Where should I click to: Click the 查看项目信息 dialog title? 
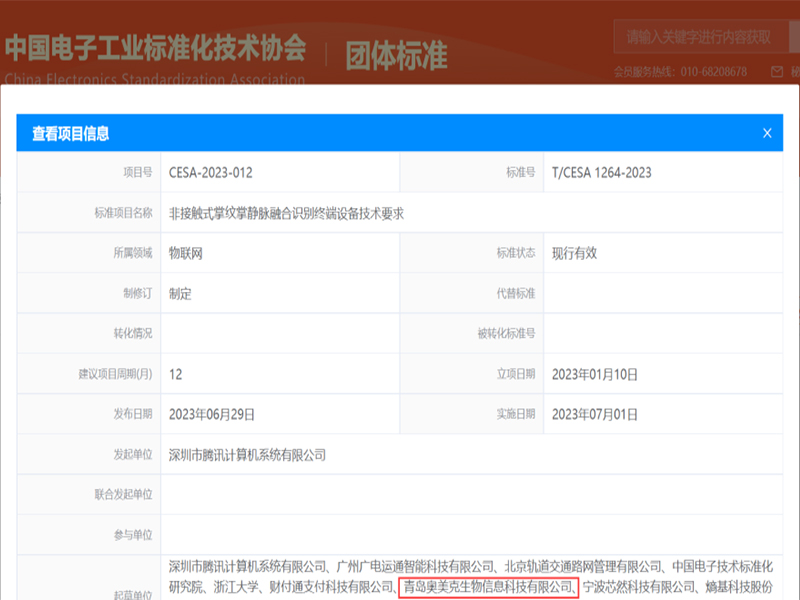[x=70, y=133]
